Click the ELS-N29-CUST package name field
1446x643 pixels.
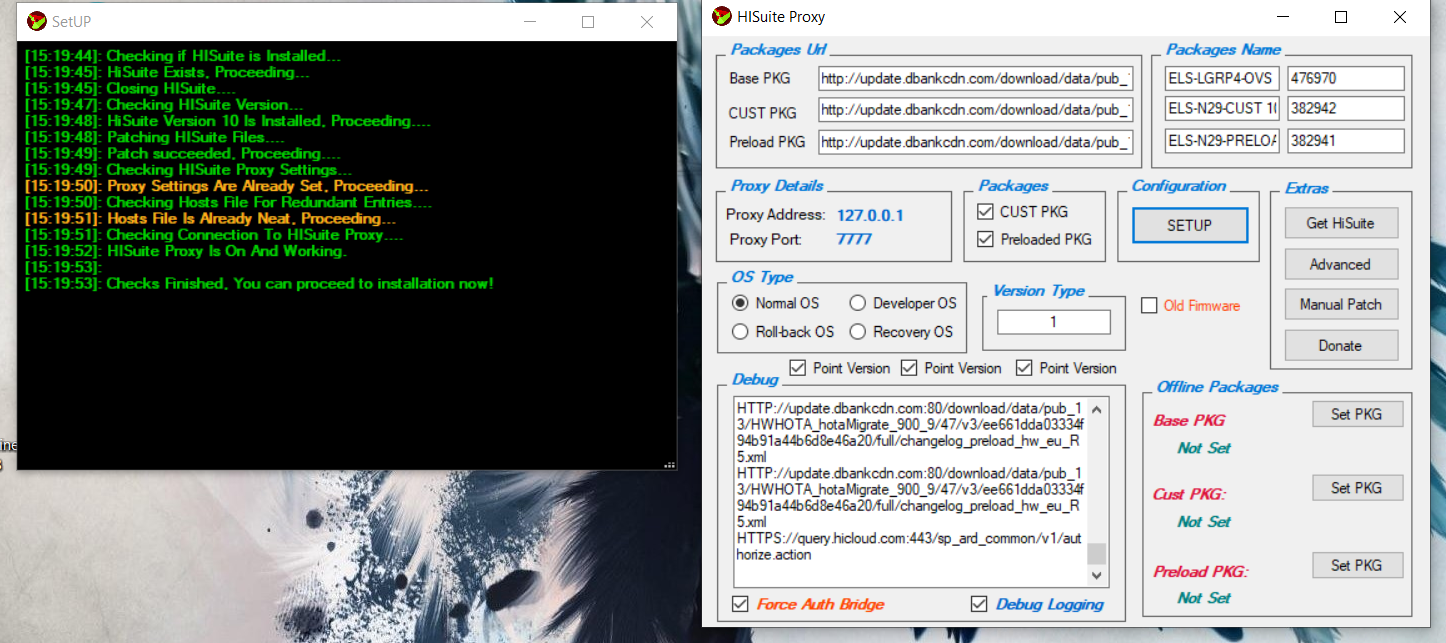coord(1222,109)
